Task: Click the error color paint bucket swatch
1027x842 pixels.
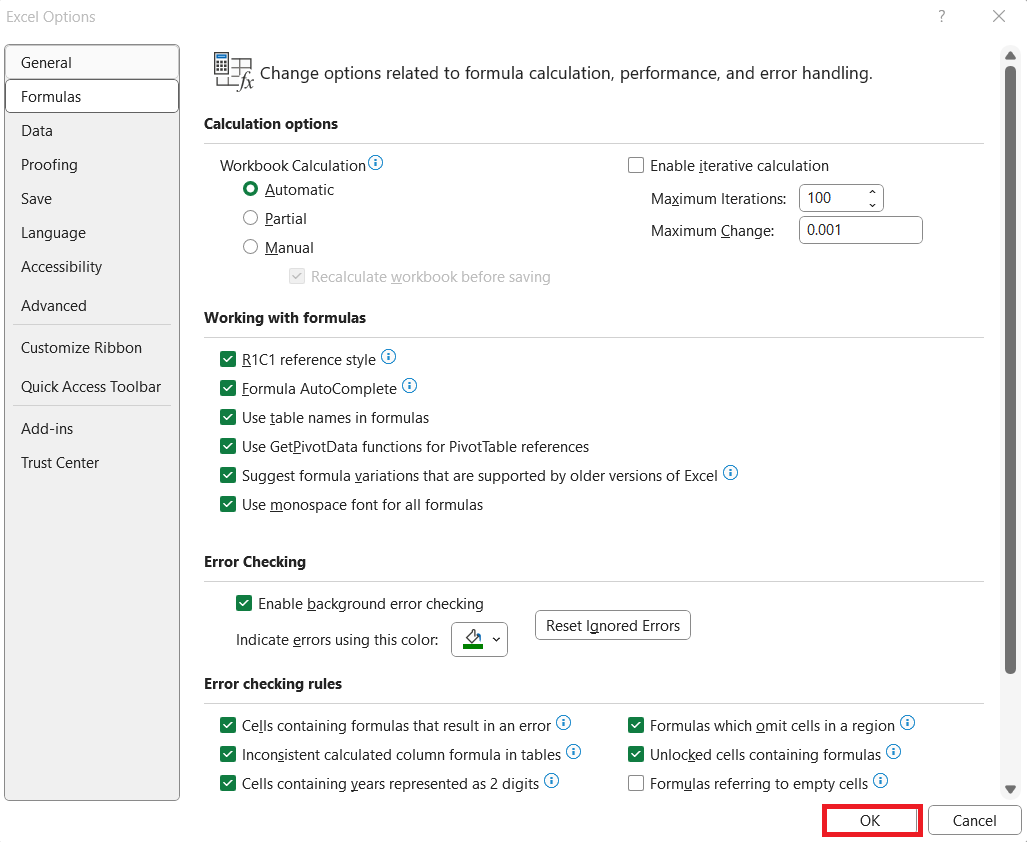Action: tap(473, 640)
